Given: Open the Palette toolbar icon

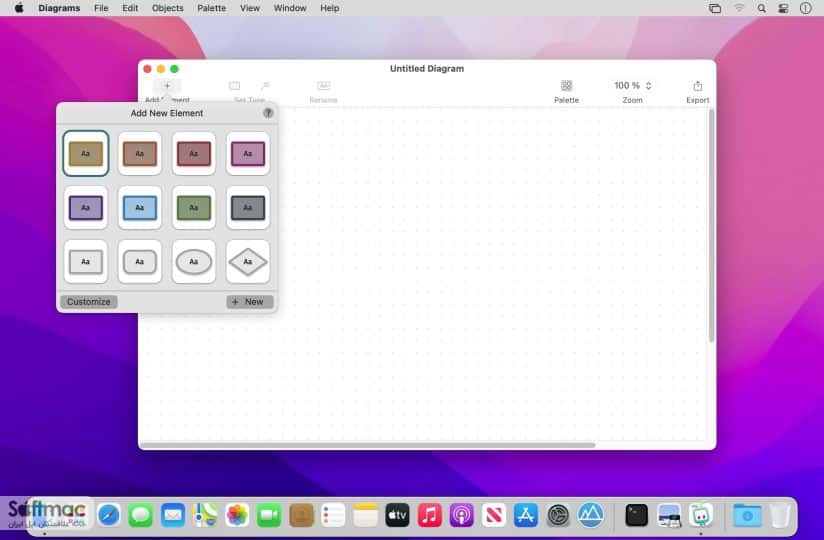Looking at the screenshot, I should click(x=566, y=86).
